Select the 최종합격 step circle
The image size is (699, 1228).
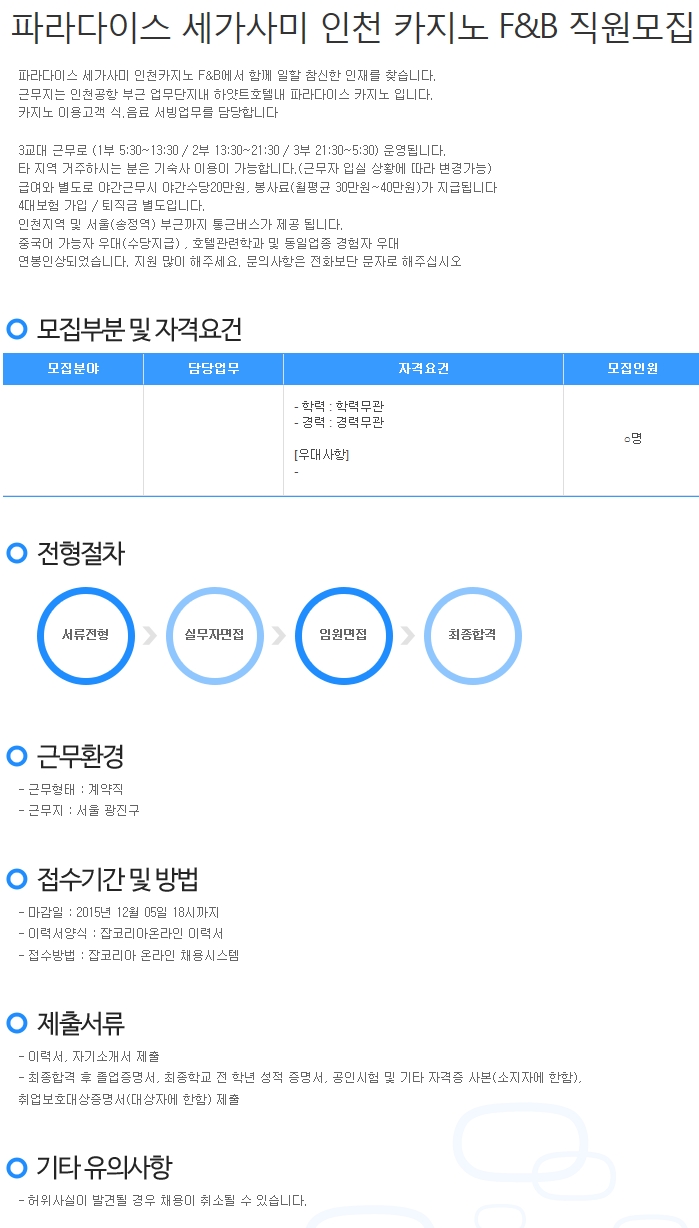point(472,636)
